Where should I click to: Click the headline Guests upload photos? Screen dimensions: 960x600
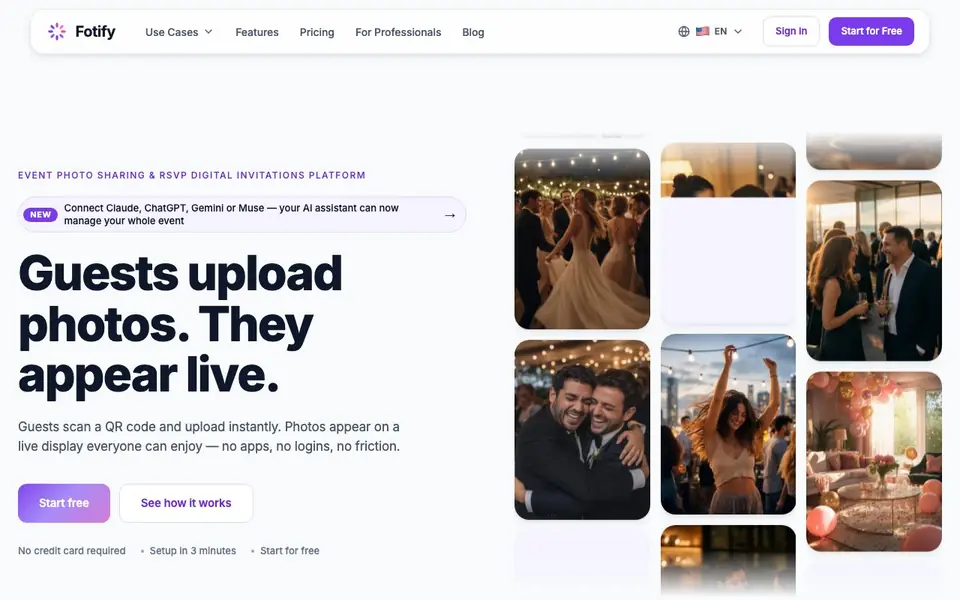pos(180,324)
